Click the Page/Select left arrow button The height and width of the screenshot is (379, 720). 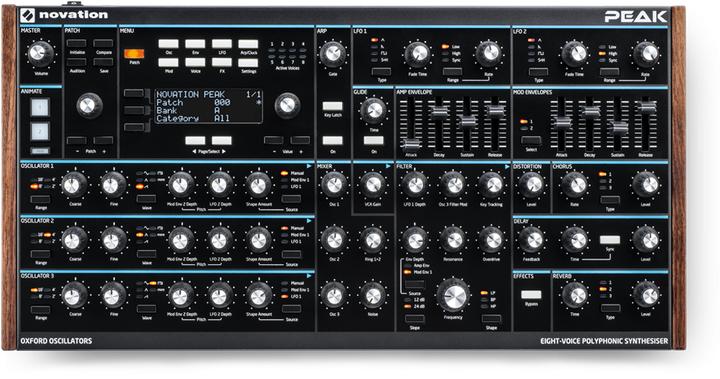(x=195, y=141)
